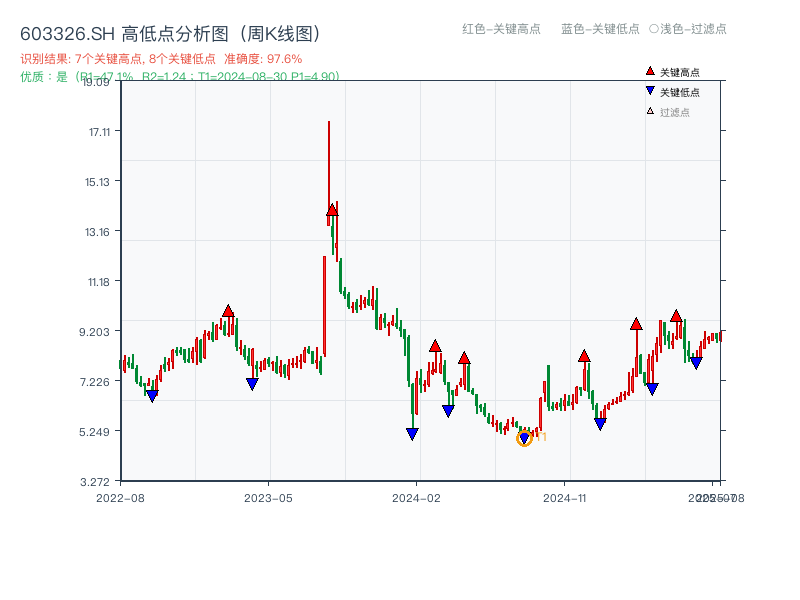Select the red peak marker at the 2023-08 spike
800x600 pixels.
point(332,210)
